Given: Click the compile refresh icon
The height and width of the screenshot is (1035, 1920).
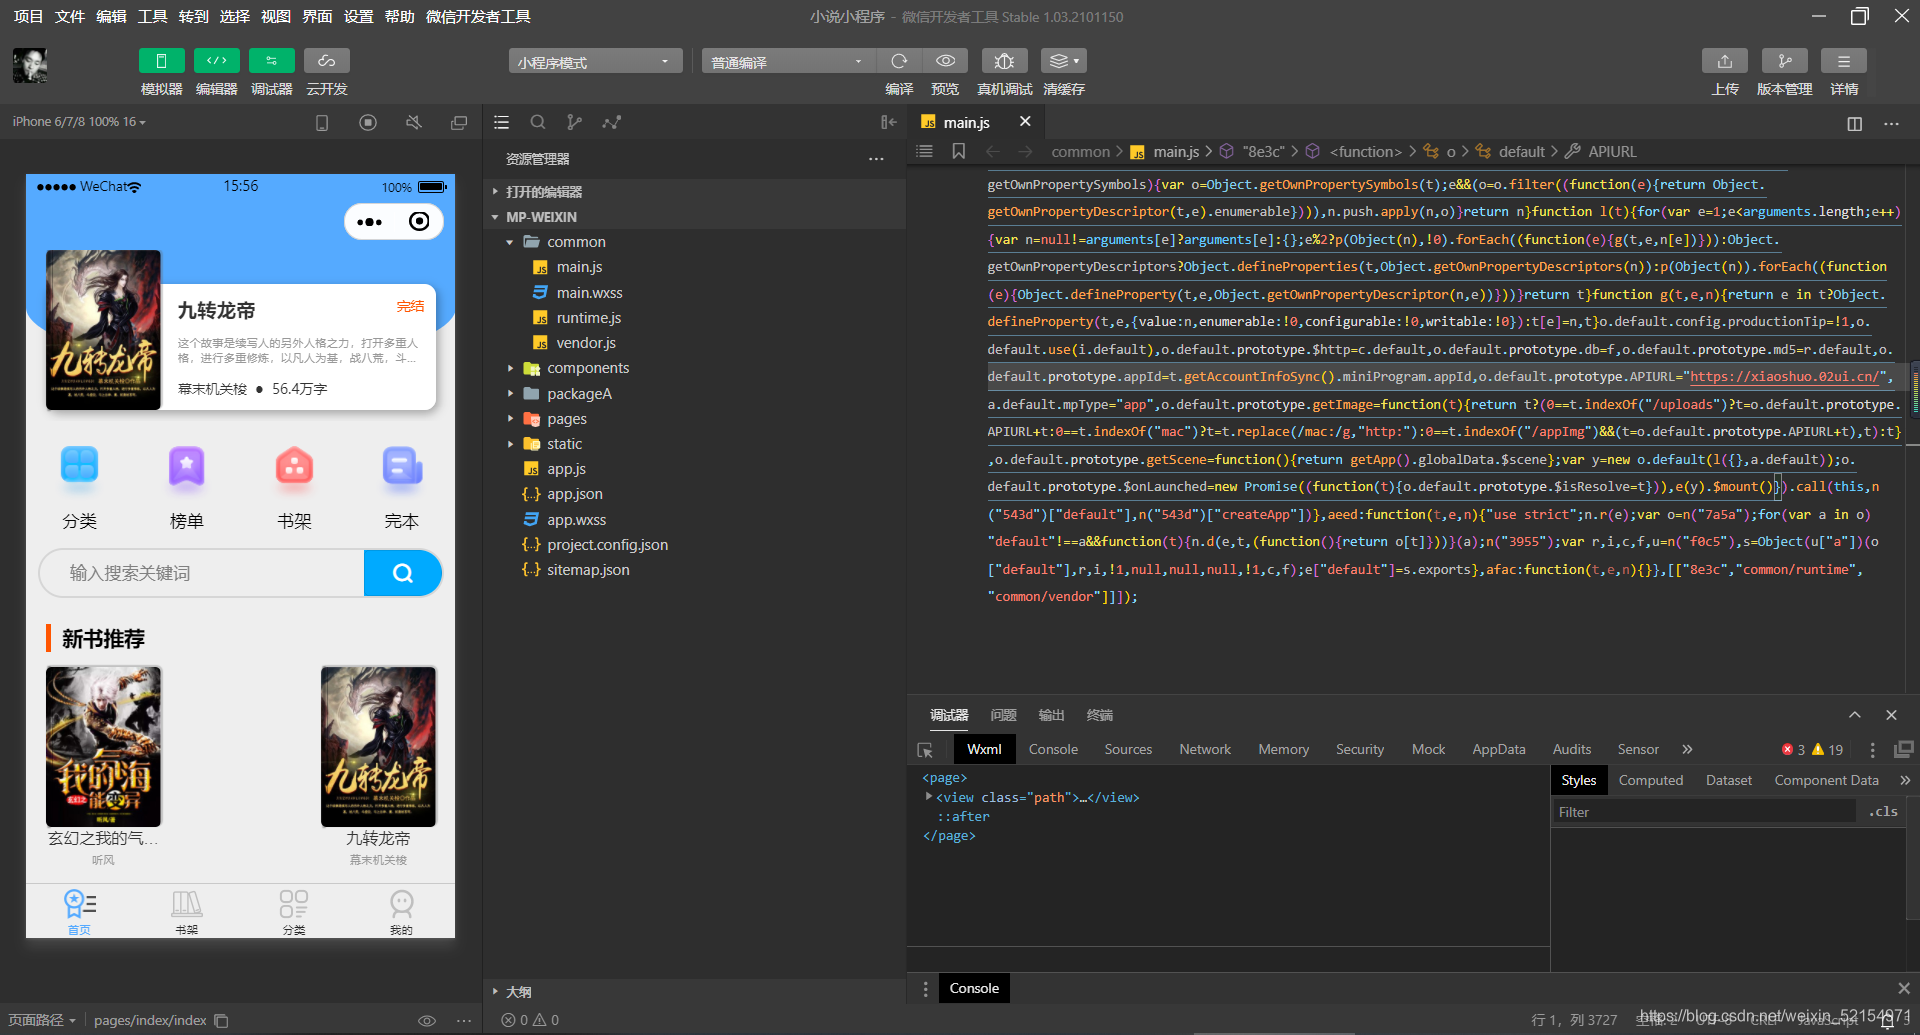Looking at the screenshot, I should click(x=899, y=61).
